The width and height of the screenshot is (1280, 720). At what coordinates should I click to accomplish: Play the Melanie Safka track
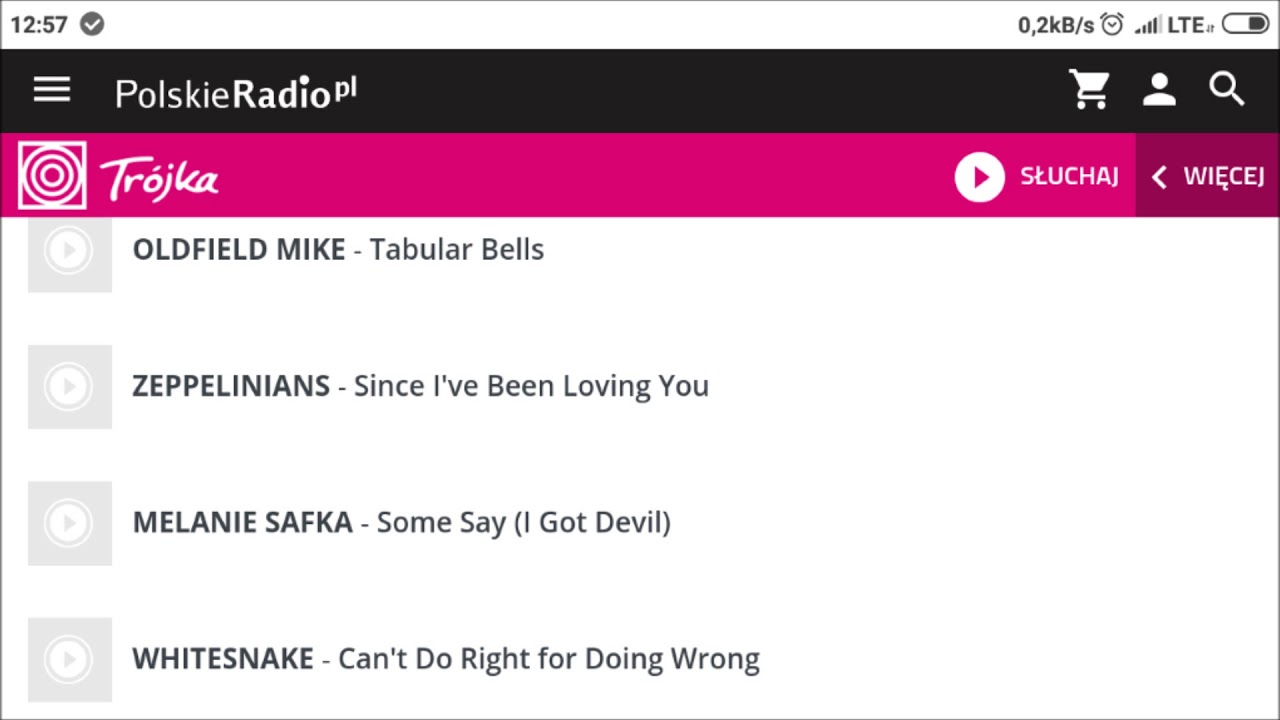[69, 523]
